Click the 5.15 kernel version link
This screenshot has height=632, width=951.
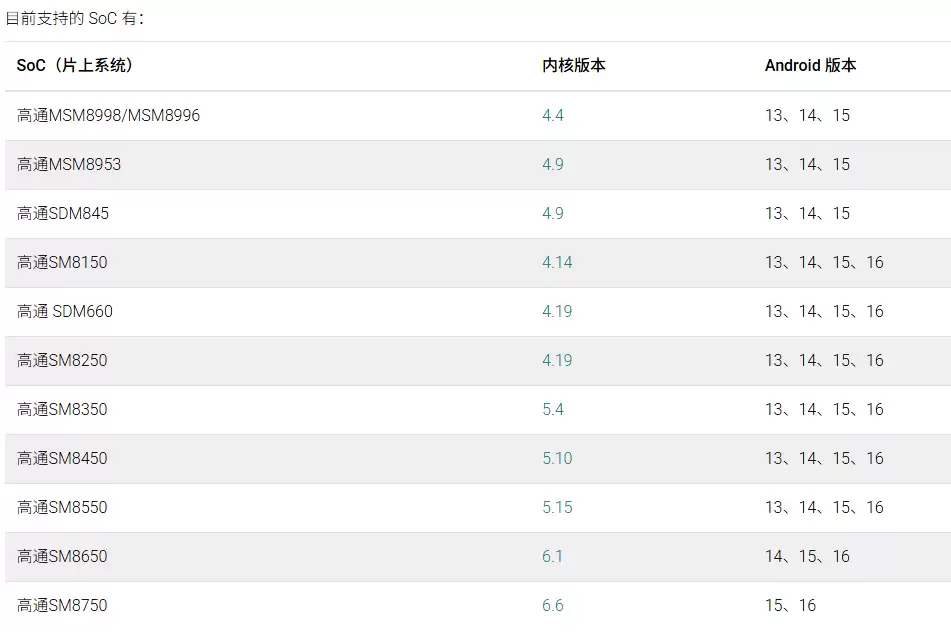pos(557,508)
